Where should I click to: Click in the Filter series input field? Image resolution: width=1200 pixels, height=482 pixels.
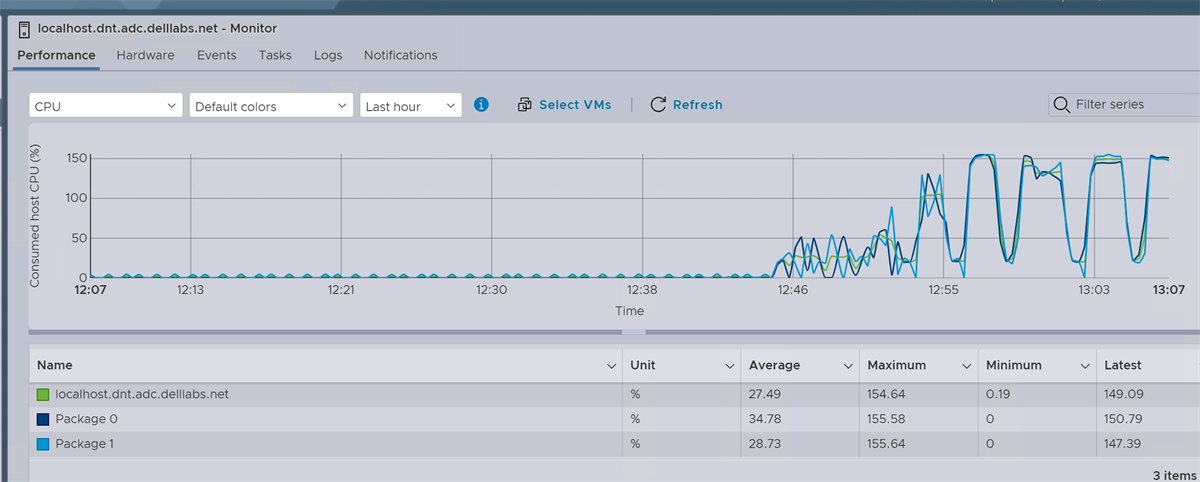coord(1123,104)
